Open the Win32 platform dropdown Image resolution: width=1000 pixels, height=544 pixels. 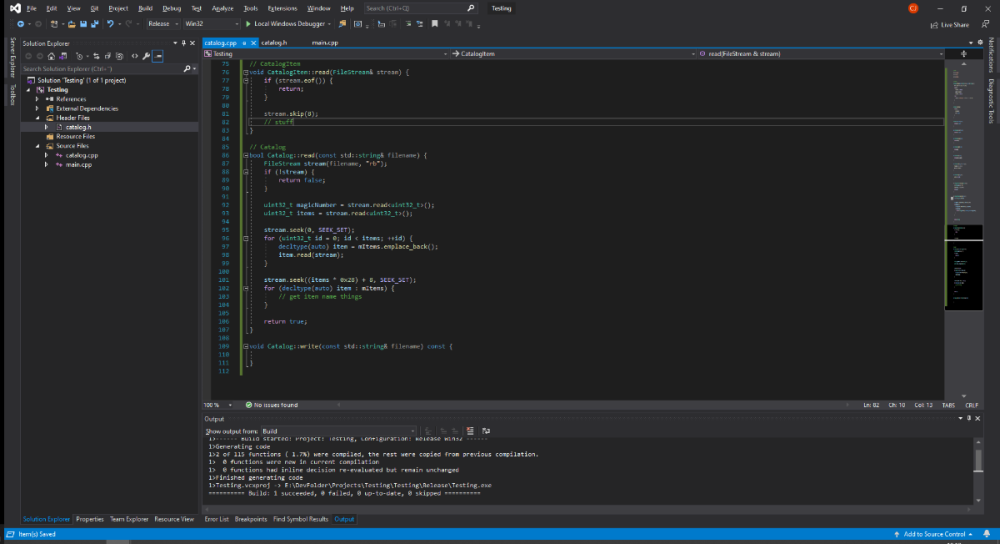tap(210, 23)
